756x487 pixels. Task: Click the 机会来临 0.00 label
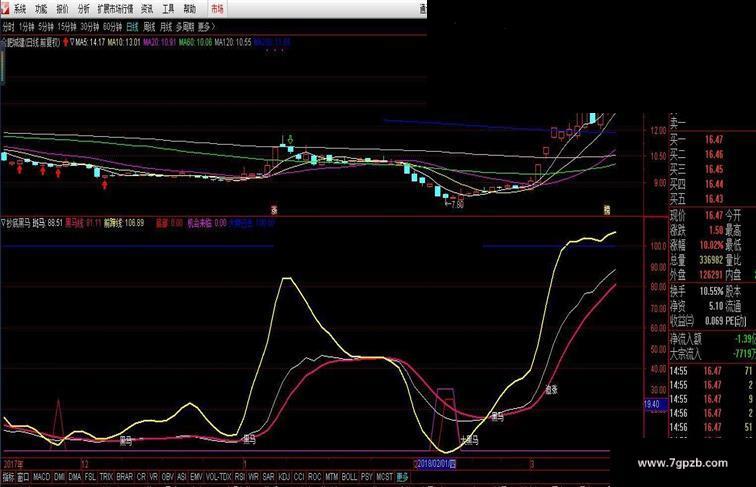(x=207, y=223)
